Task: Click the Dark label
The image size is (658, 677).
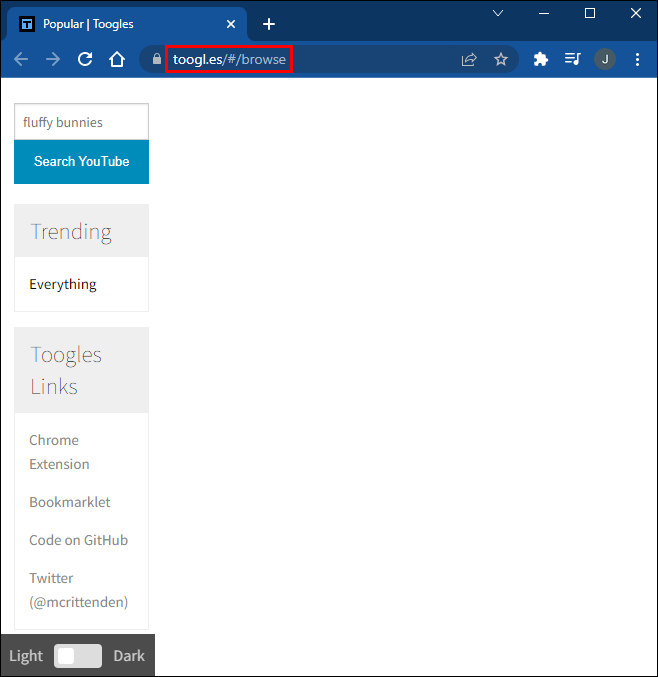Action: tap(129, 656)
